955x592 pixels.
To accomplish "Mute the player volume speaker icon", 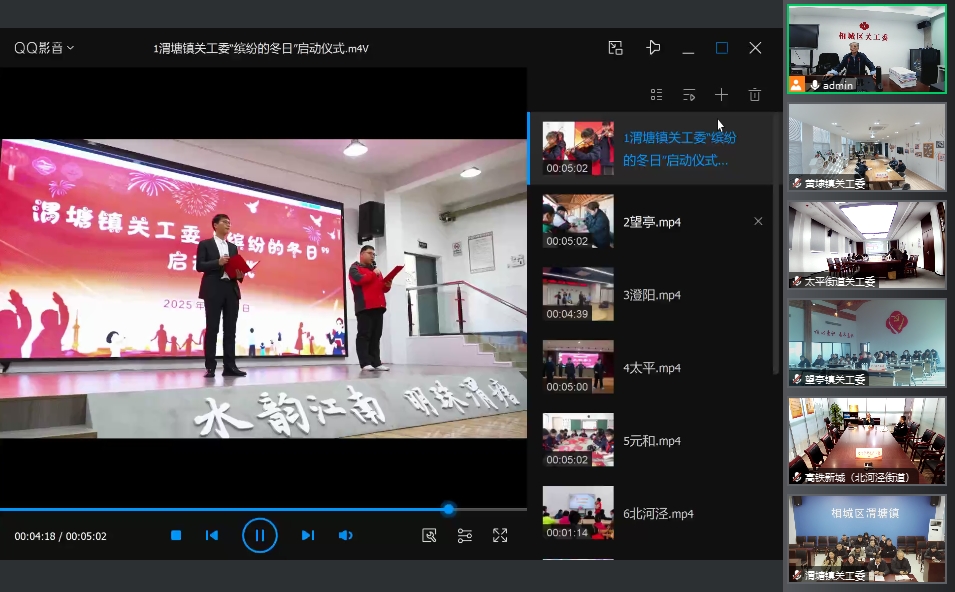I will pyautogui.click(x=345, y=535).
